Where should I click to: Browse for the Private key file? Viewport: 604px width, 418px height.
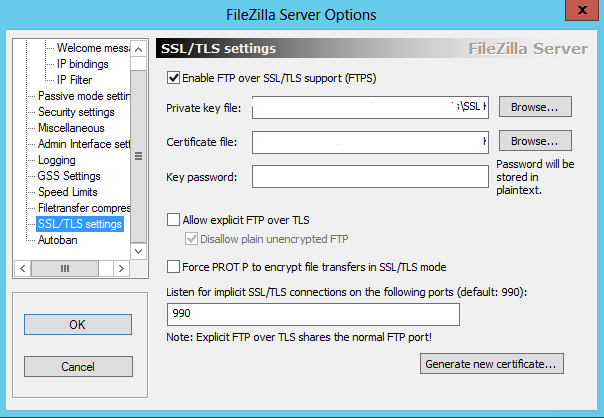pos(535,107)
